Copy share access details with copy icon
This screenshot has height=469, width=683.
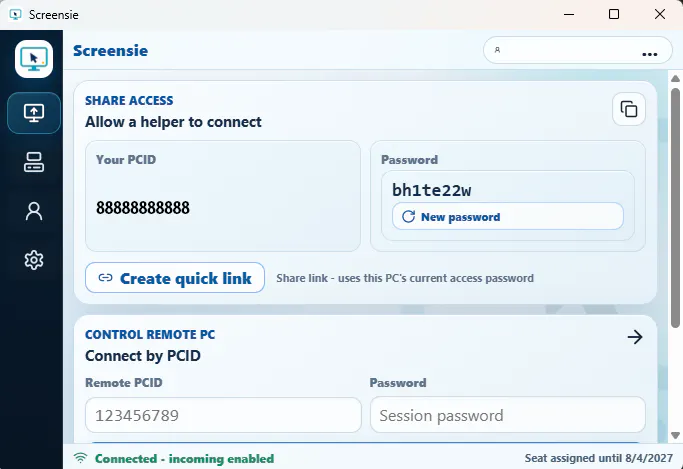629,109
